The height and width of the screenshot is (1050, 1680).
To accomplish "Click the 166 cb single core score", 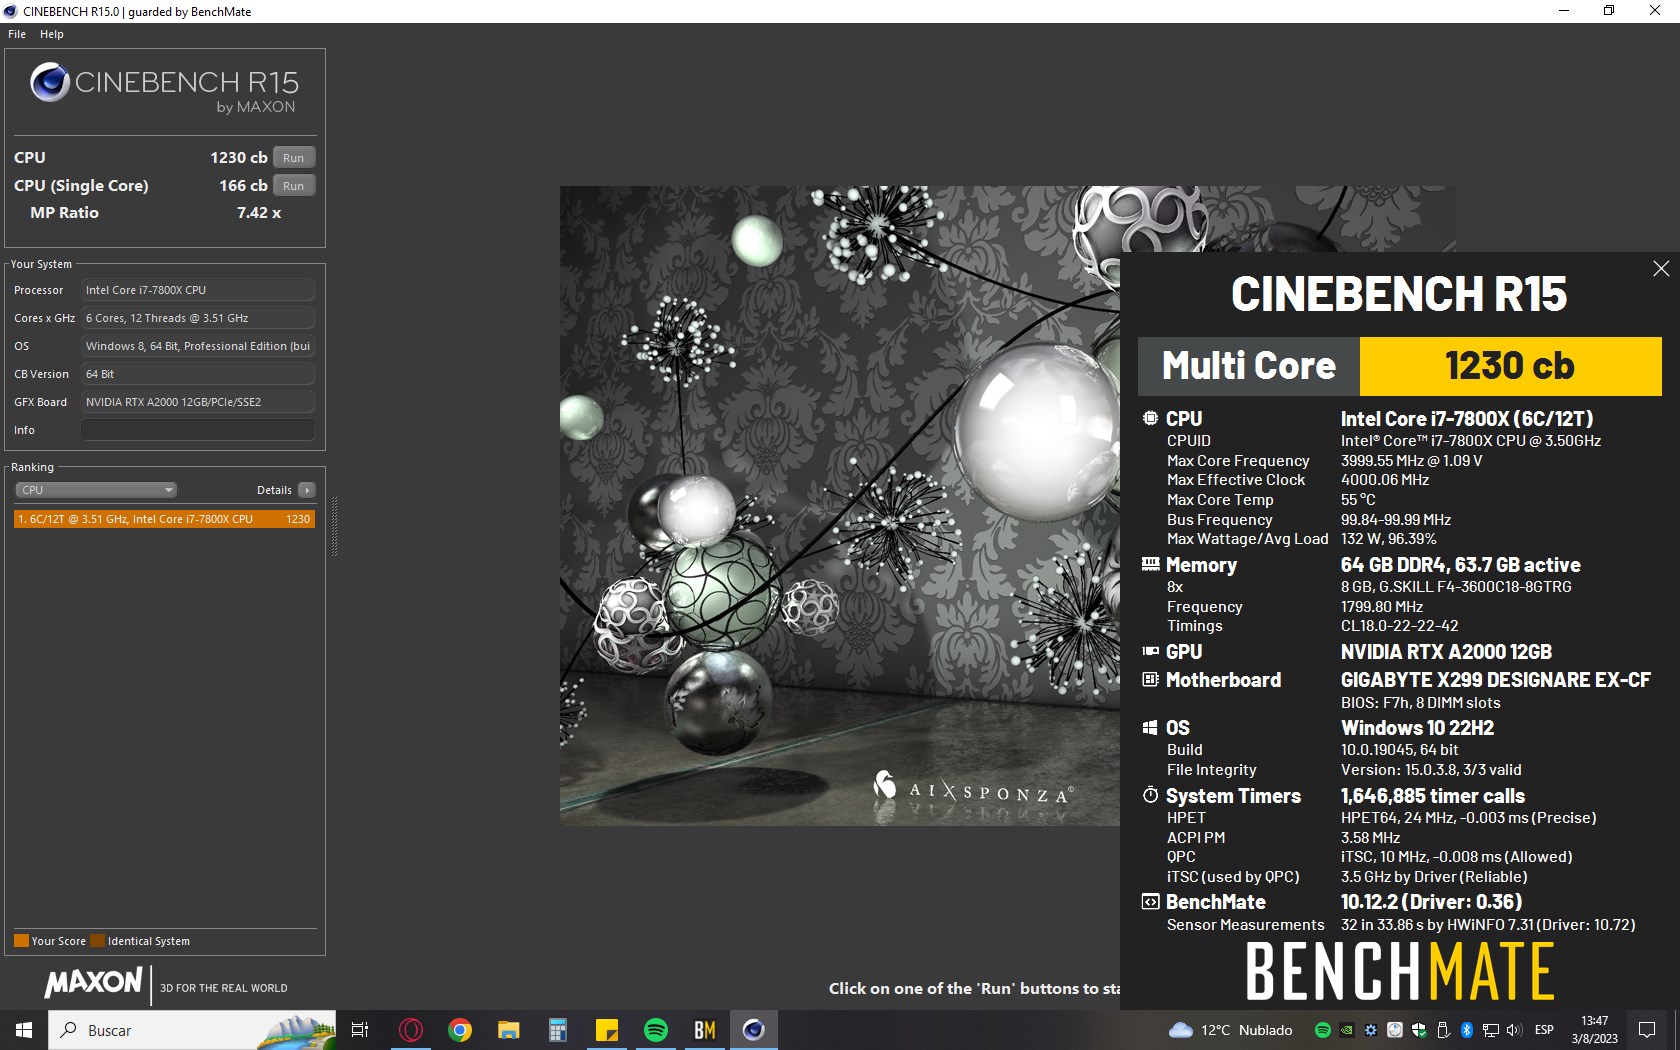I will coord(243,185).
